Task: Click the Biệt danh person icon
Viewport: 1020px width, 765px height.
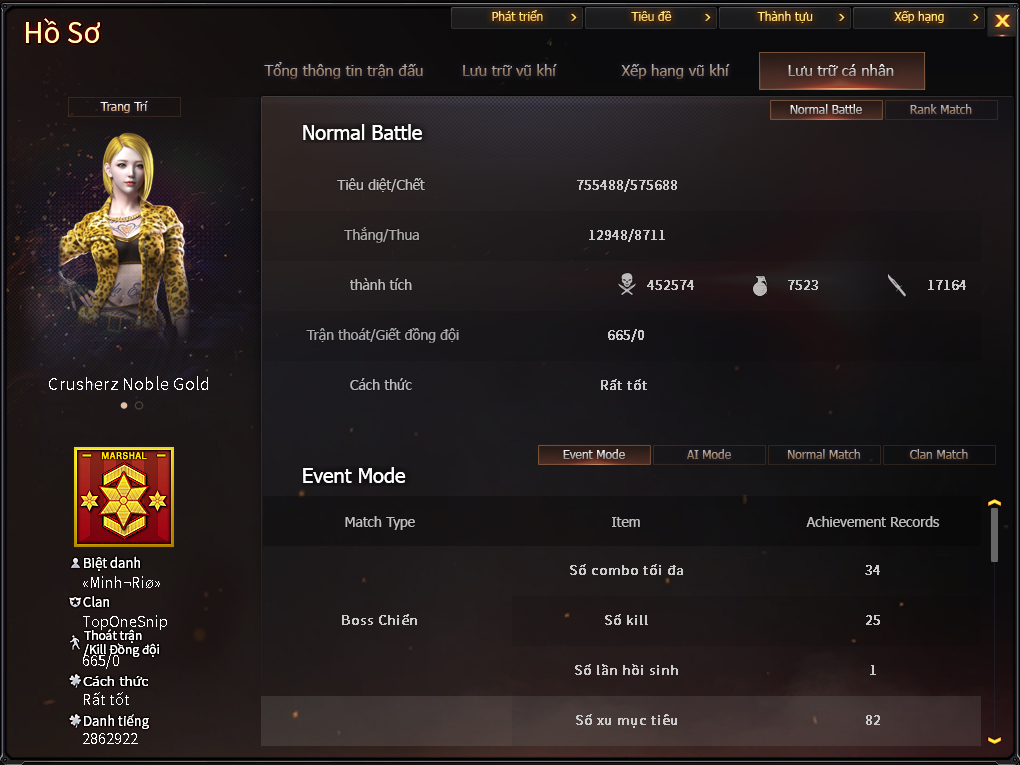Action: click(x=75, y=563)
